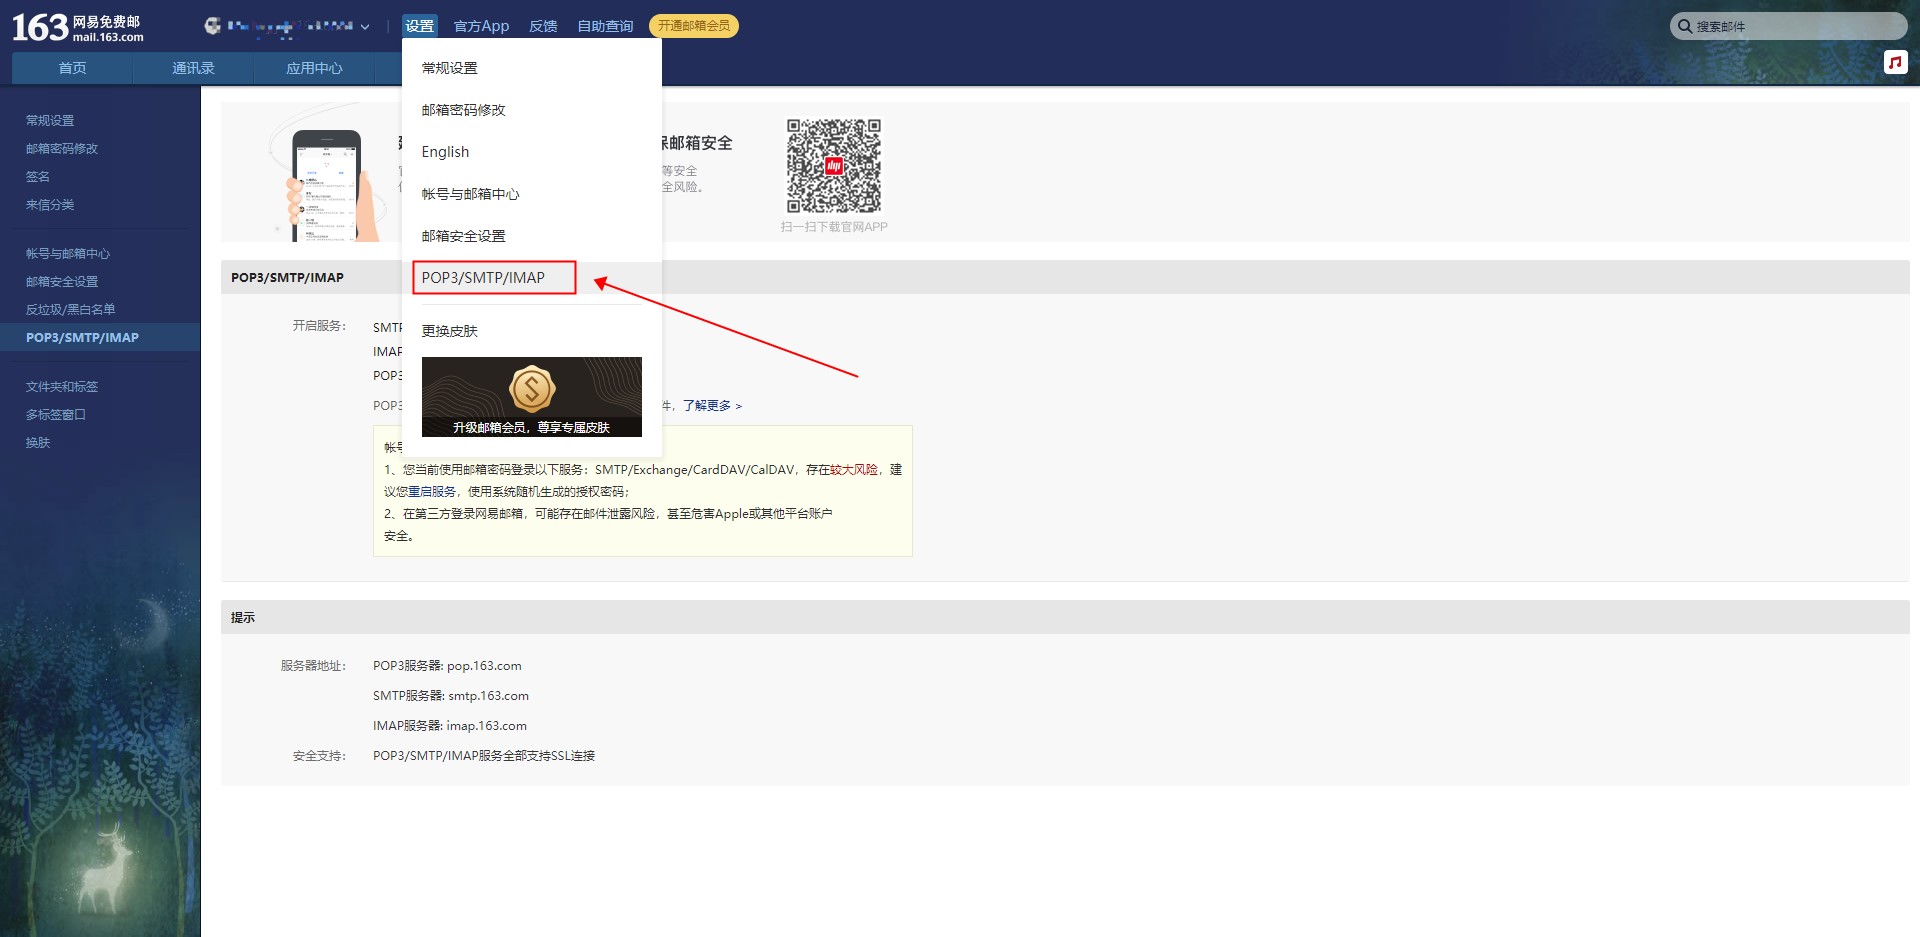1920x937 pixels.
Task: Click the 重启服务 link in the warning
Action: pyautogui.click(x=432, y=491)
